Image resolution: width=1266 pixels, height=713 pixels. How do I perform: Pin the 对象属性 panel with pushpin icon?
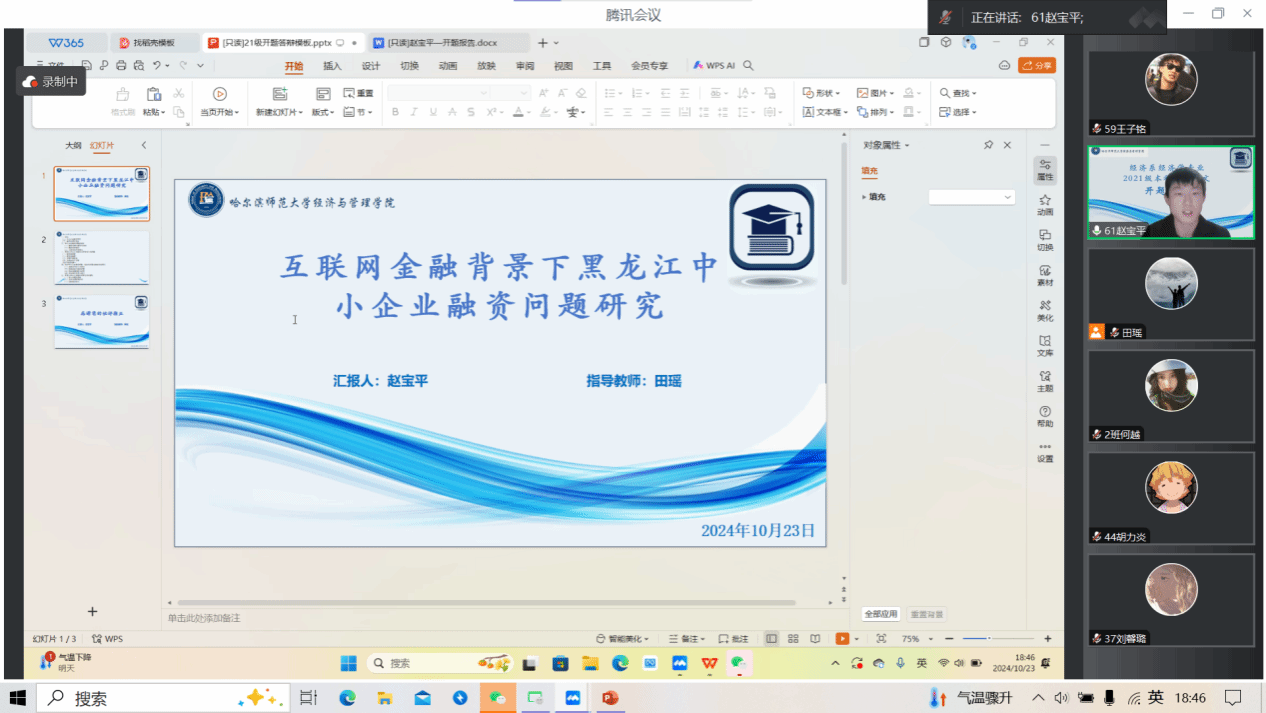pos(988,145)
